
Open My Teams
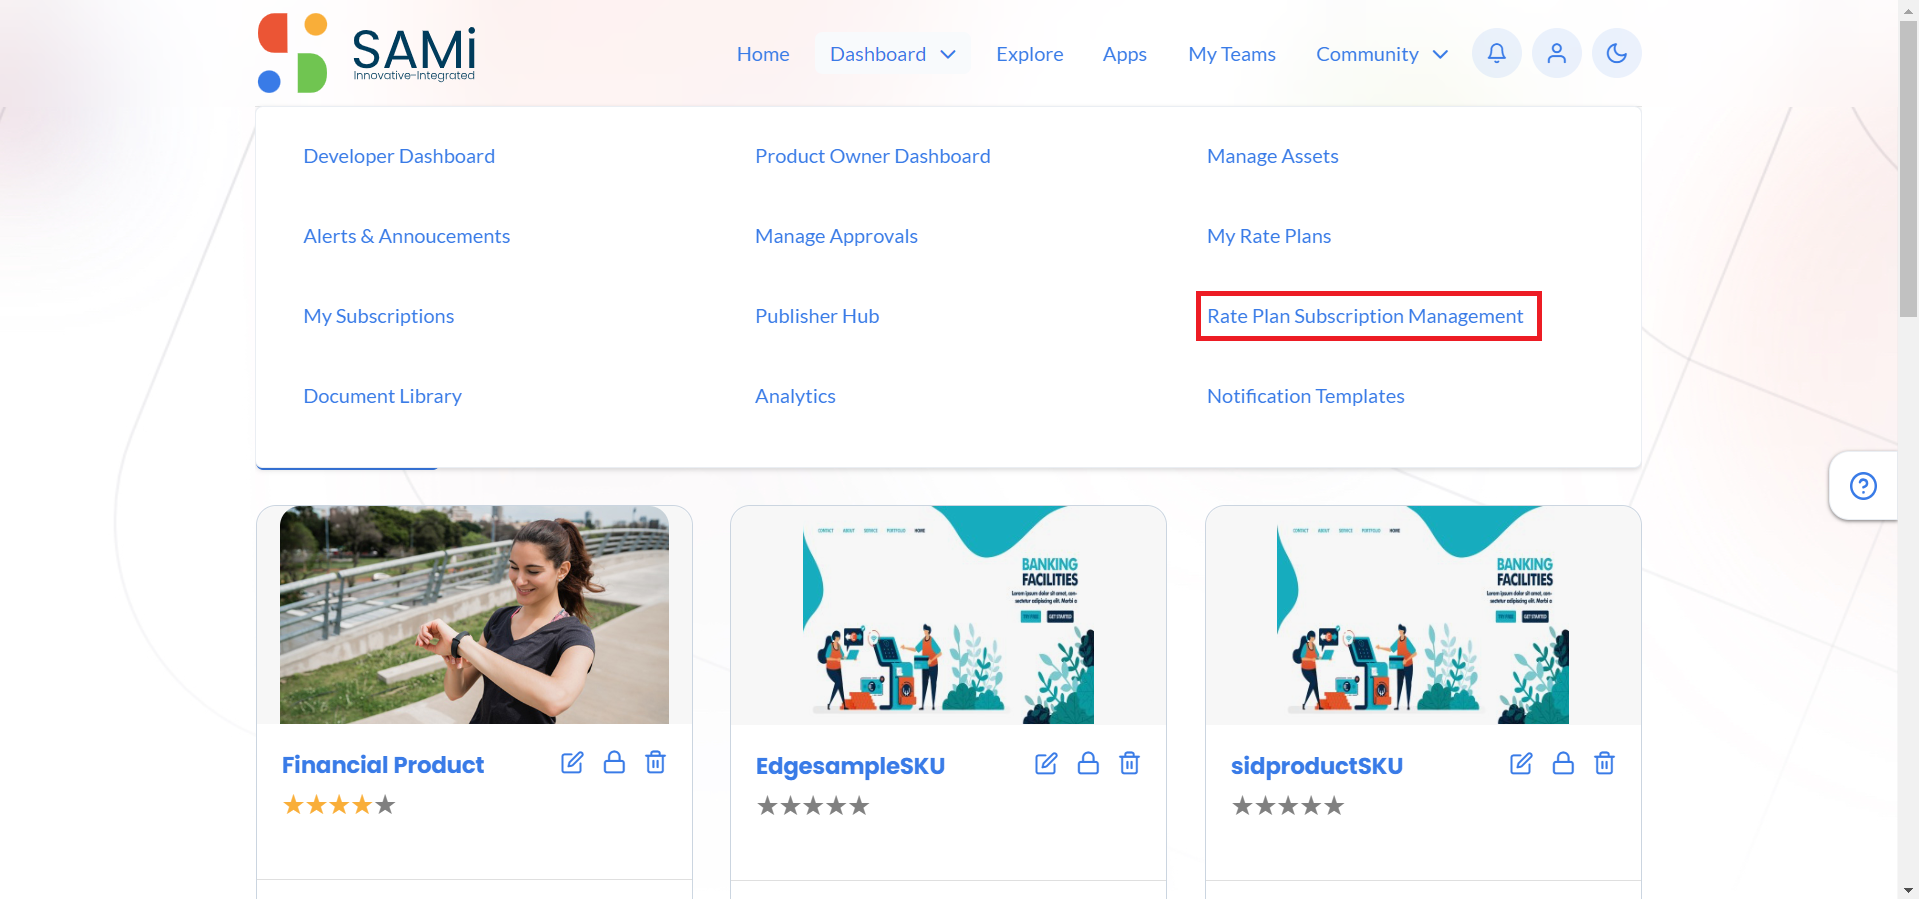click(1231, 54)
